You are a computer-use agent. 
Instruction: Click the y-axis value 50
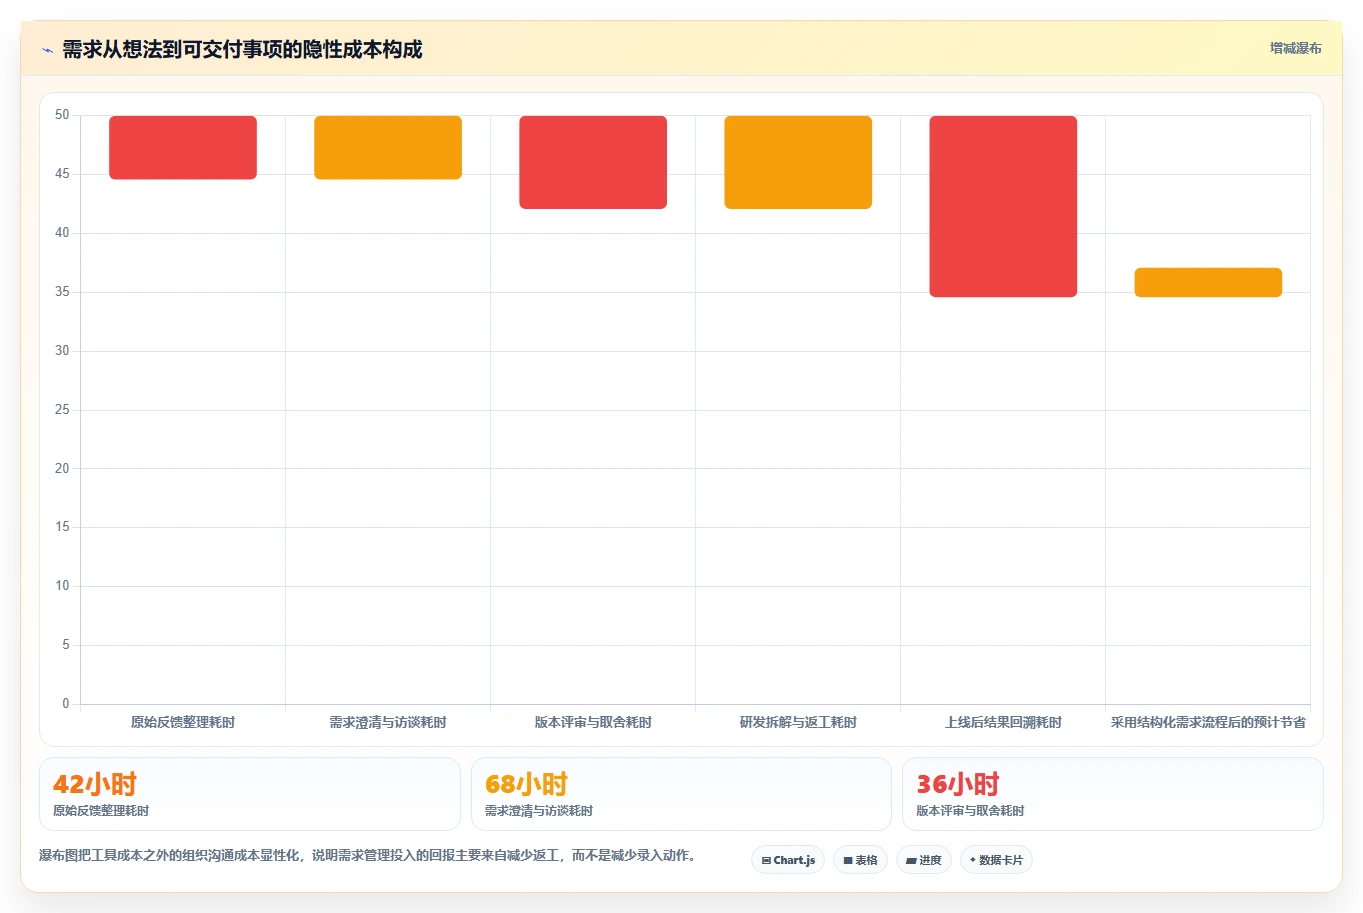point(62,115)
